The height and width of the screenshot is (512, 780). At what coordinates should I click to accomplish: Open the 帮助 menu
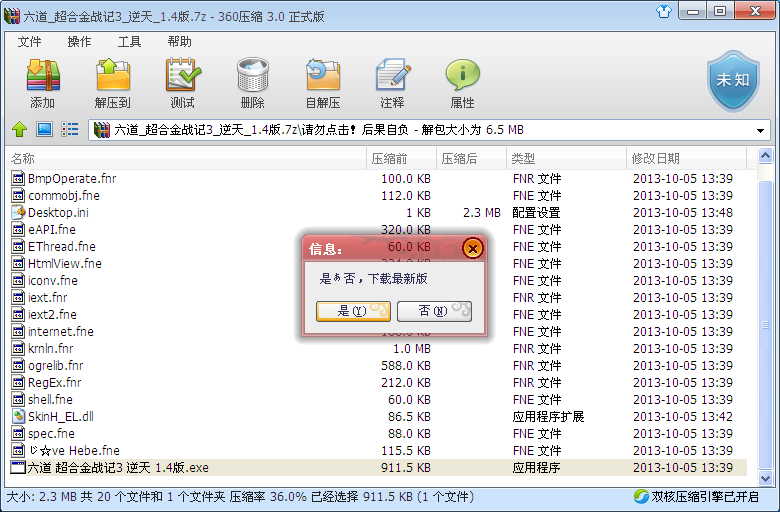[179, 41]
